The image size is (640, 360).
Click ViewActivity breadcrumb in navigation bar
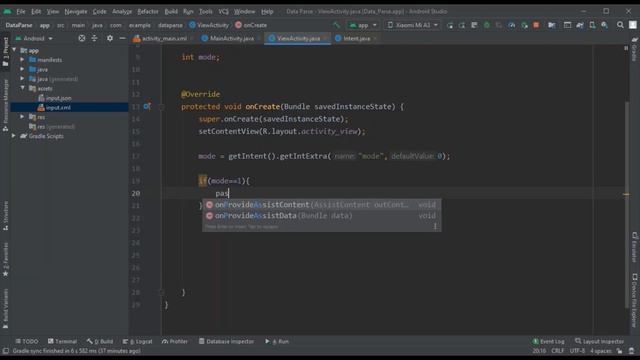pyautogui.click(x=209, y=25)
